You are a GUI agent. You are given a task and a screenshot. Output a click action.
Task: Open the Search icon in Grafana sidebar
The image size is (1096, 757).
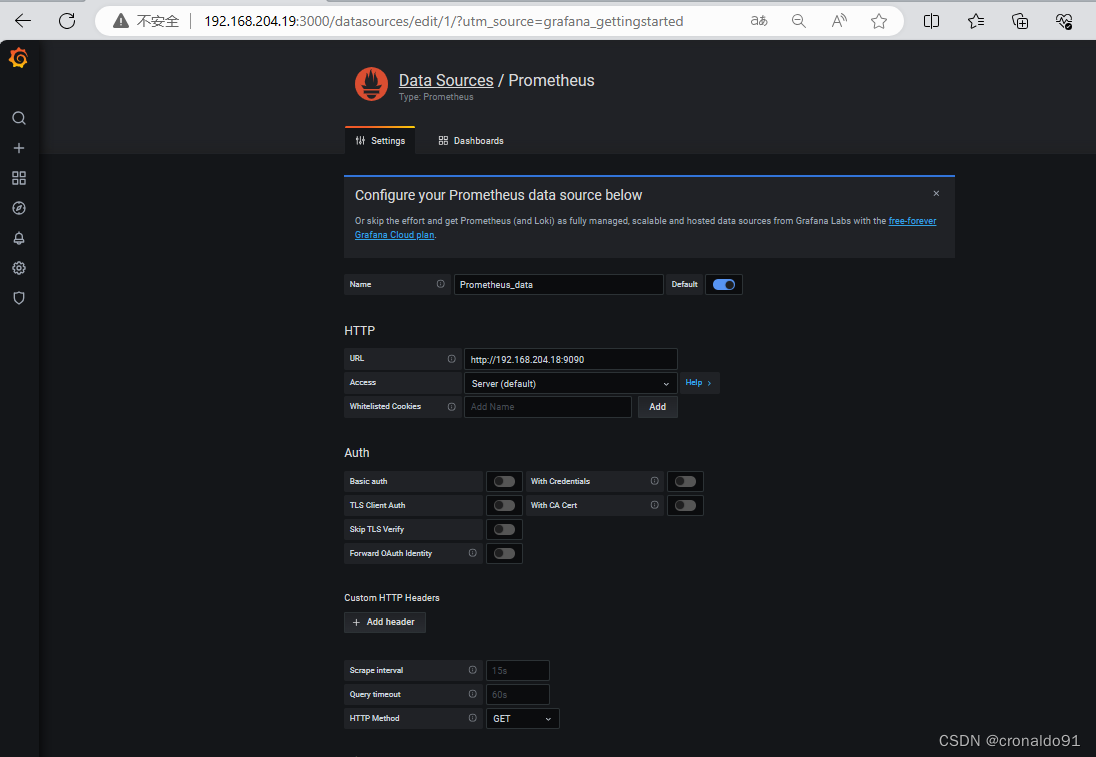tap(19, 118)
